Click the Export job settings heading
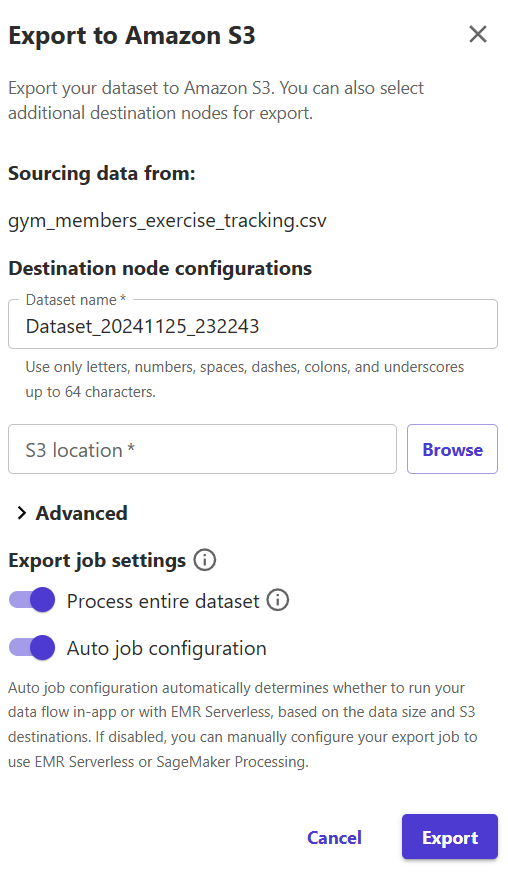 pos(97,560)
